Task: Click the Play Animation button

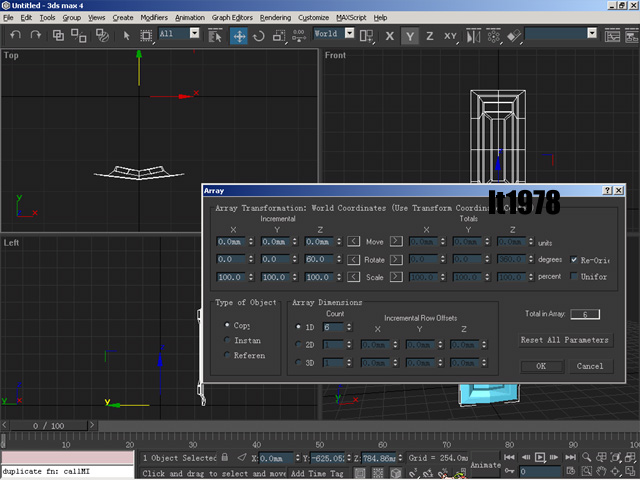Action: 540,457
